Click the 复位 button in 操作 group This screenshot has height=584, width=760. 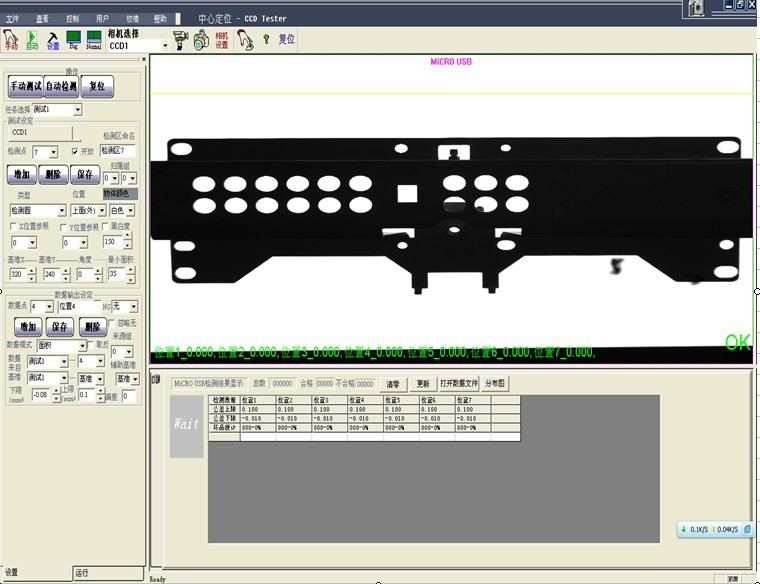[97, 86]
